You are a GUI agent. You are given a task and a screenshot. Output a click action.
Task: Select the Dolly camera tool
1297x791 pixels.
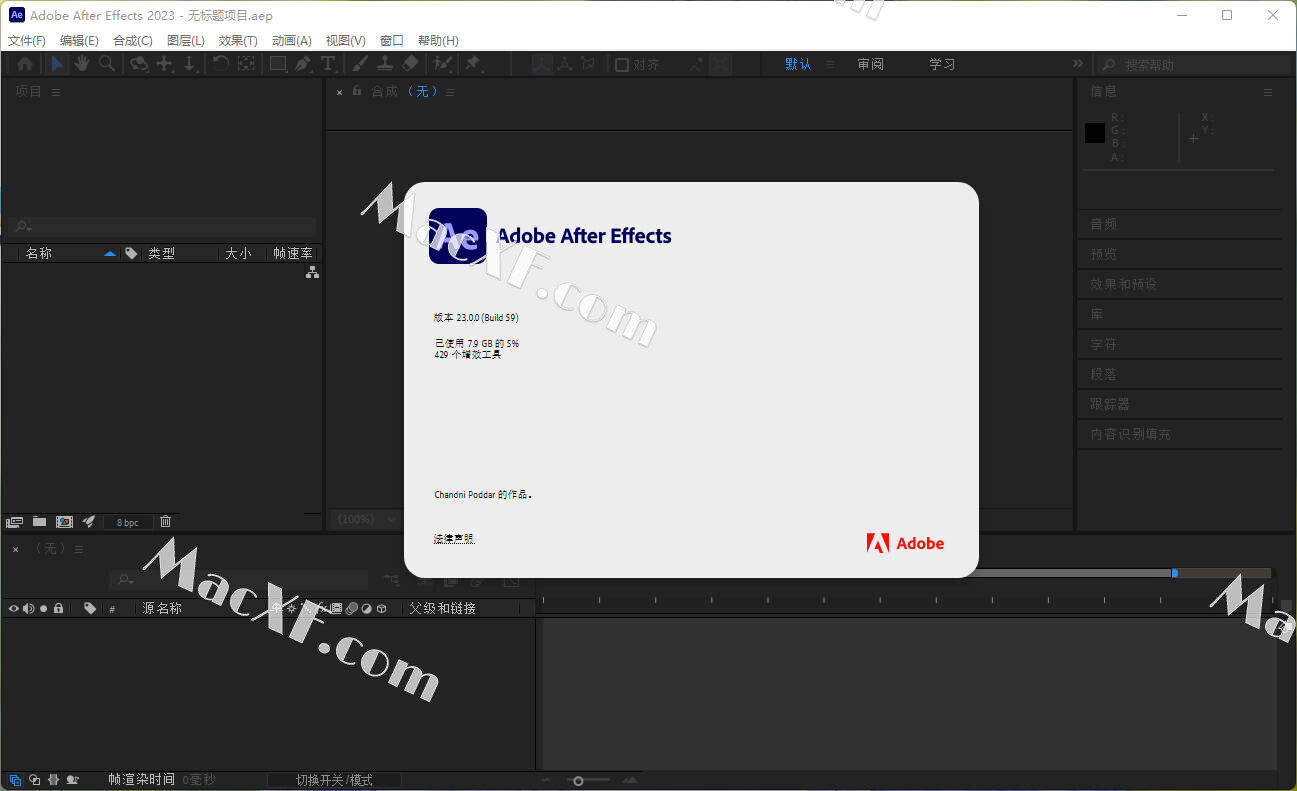(189, 64)
